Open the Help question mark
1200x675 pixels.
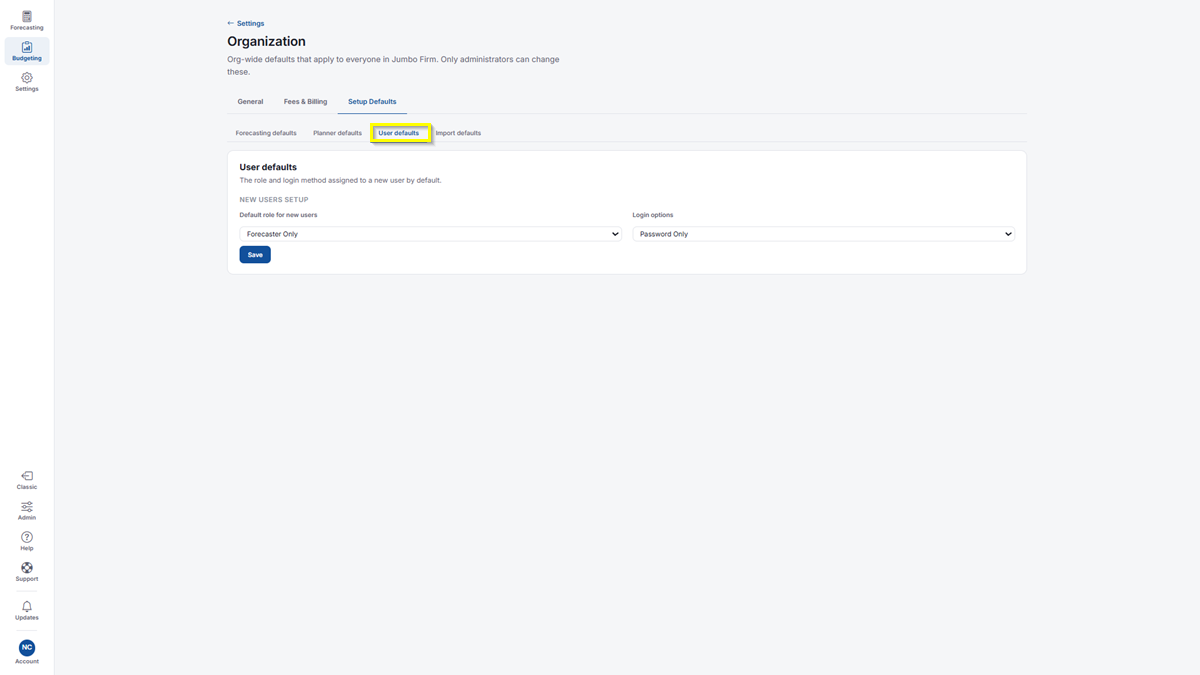pyautogui.click(x=27, y=541)
